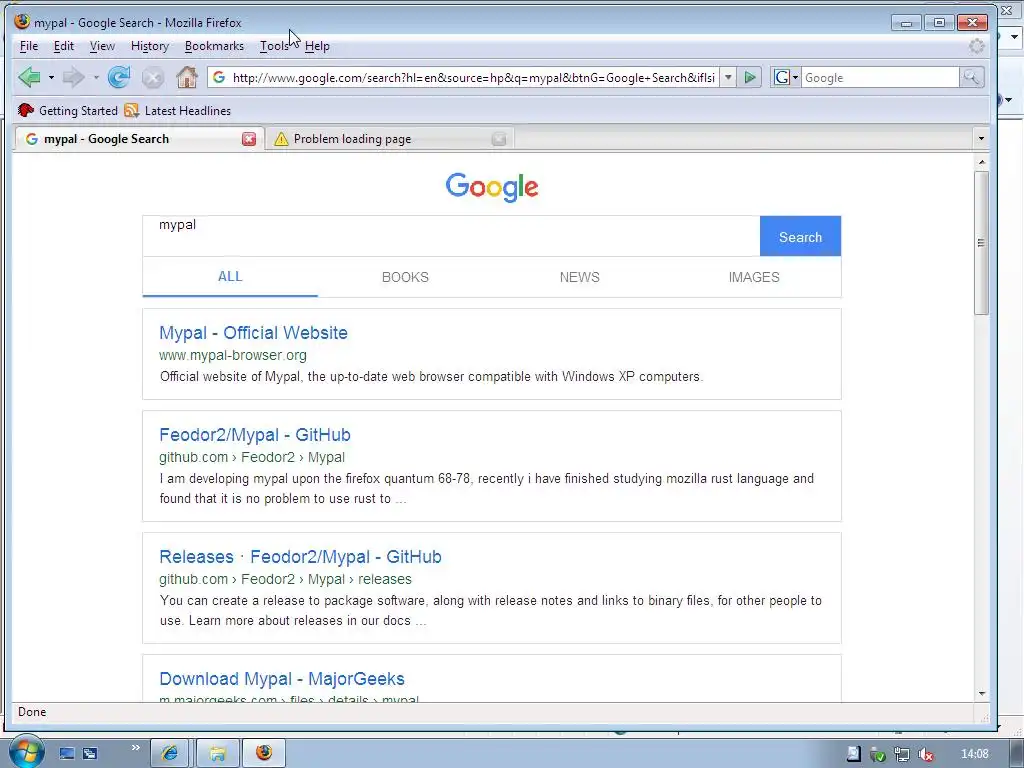The width and height of the screenshot is (1024, 768).
Task: Click the scrollbar up arrow
Action: pyautogui.click(x=982, y=161)
